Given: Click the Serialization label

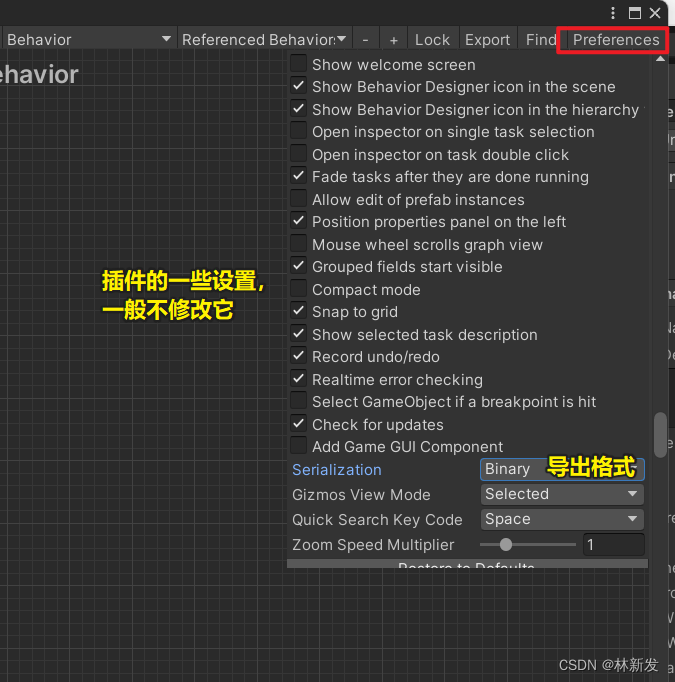Looking at the screenshot, I should pos(337,470).
